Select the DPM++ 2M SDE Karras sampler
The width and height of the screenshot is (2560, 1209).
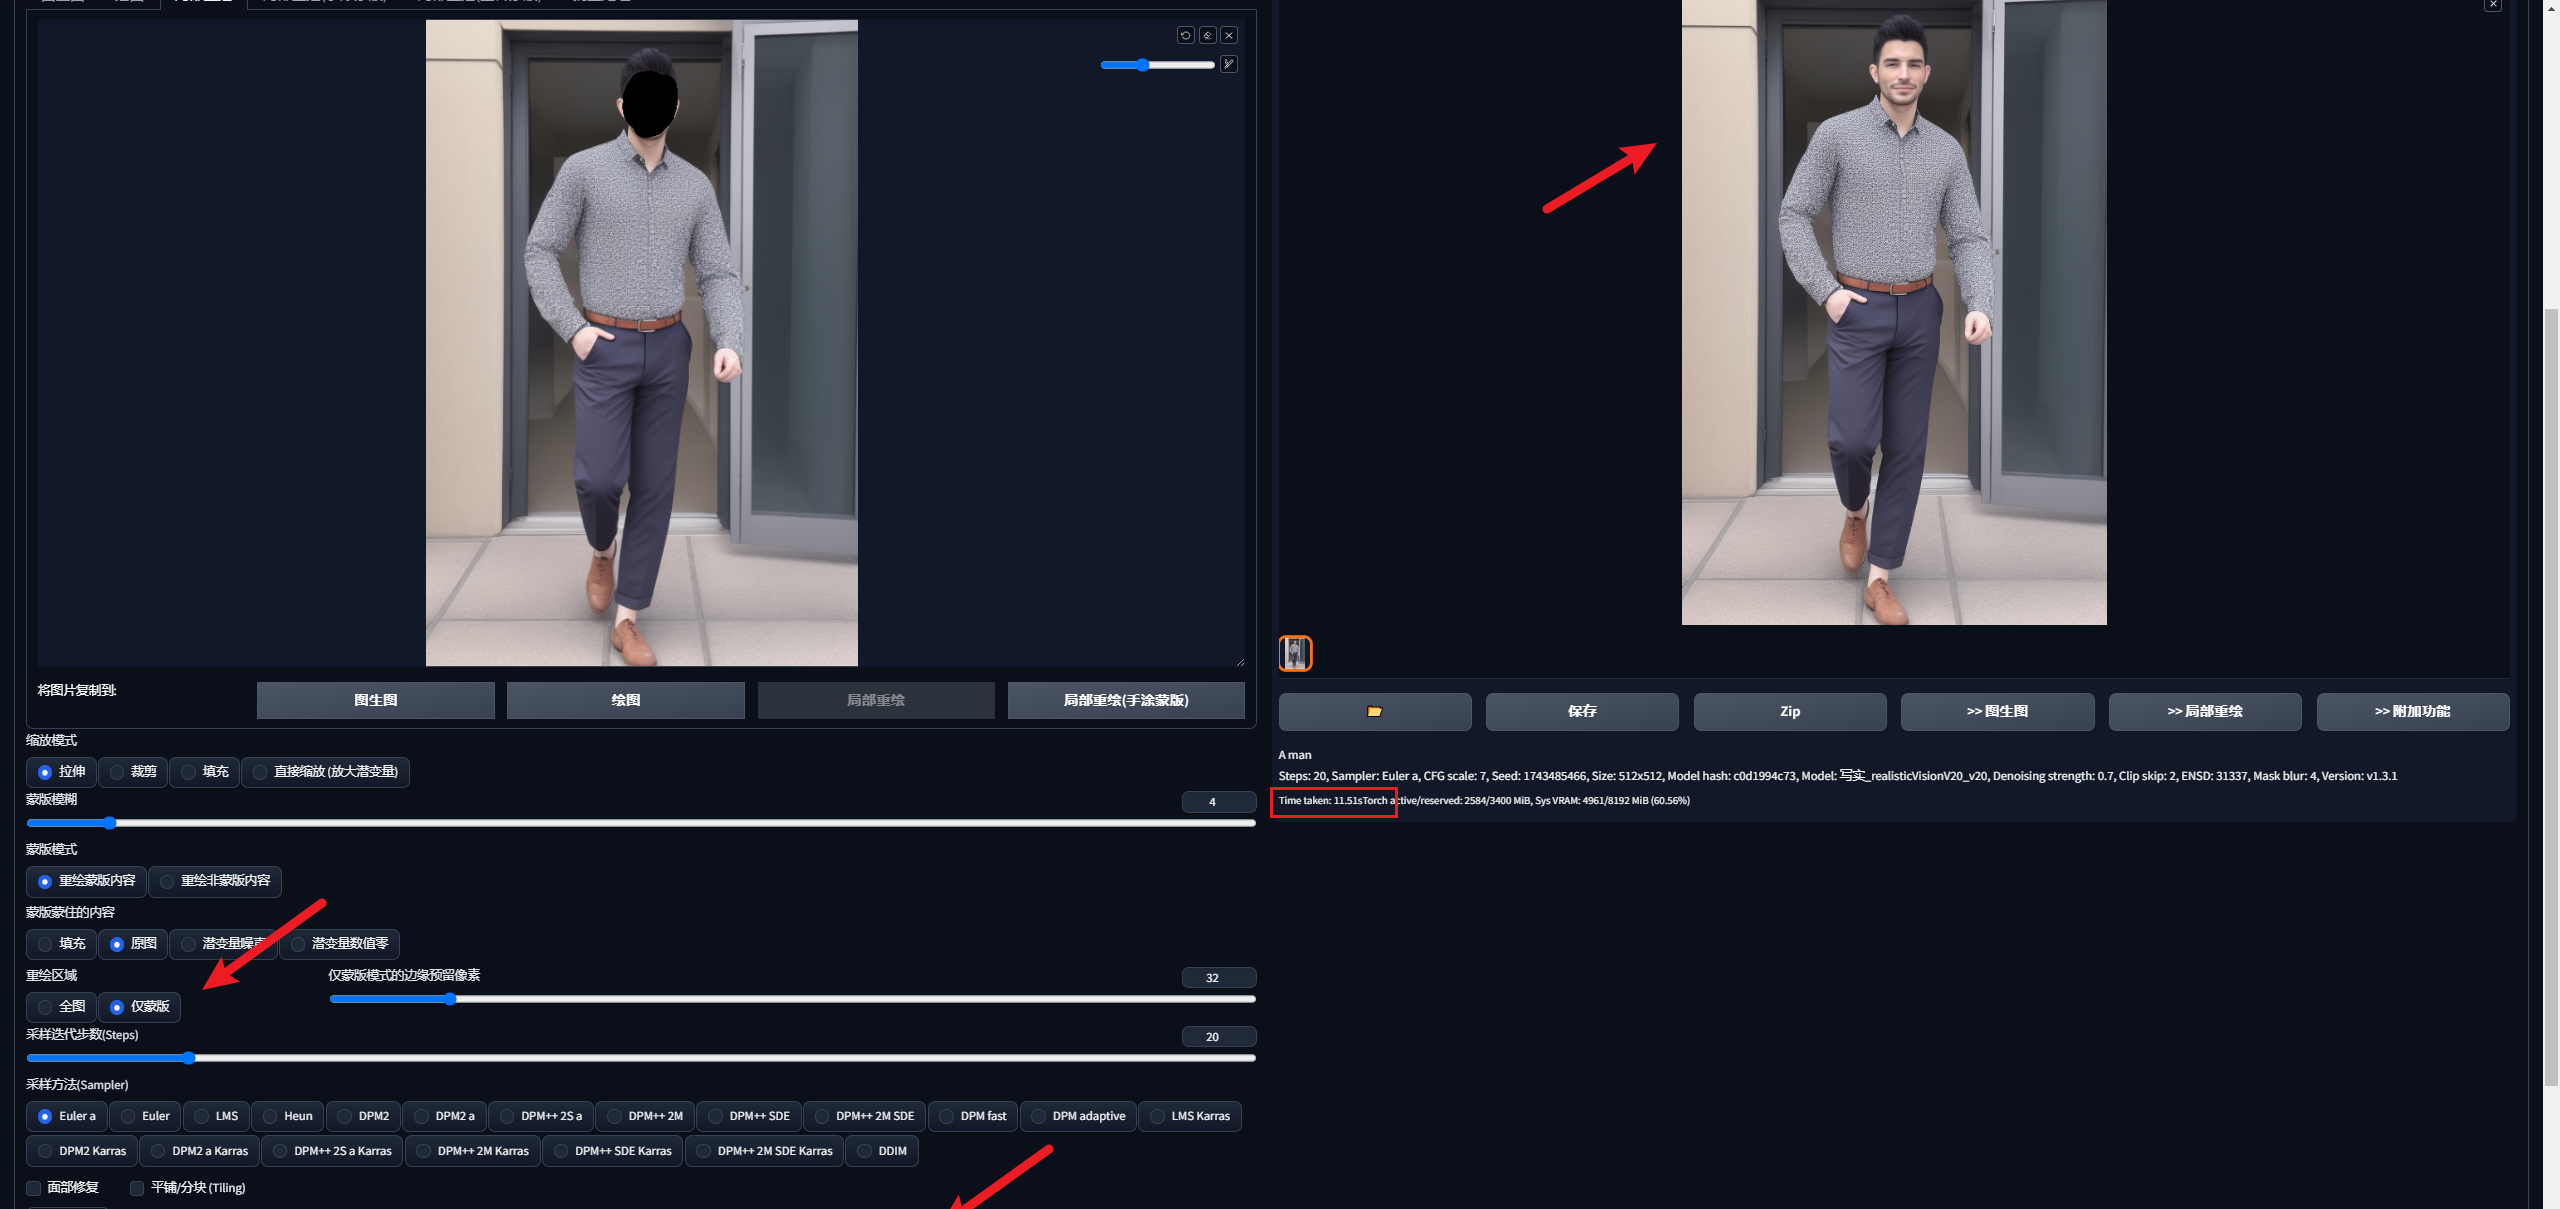[x=764, y=1151]
